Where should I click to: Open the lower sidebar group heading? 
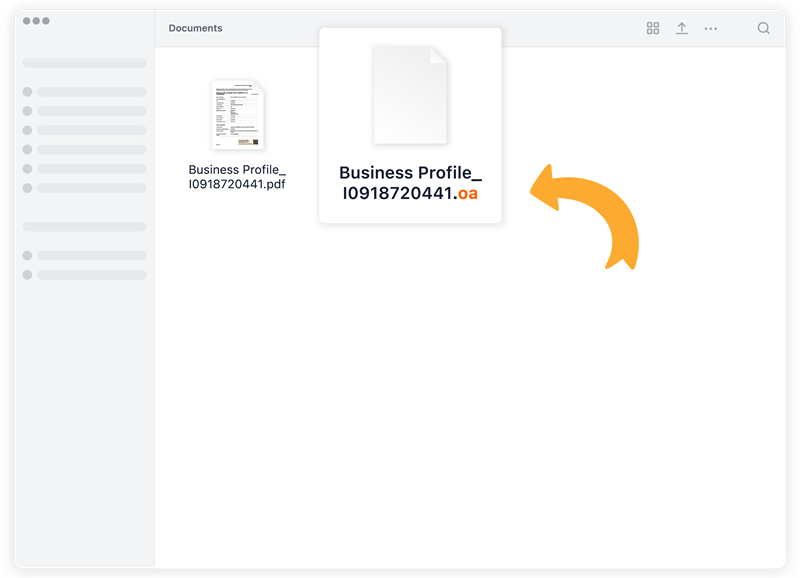(85, 224)
